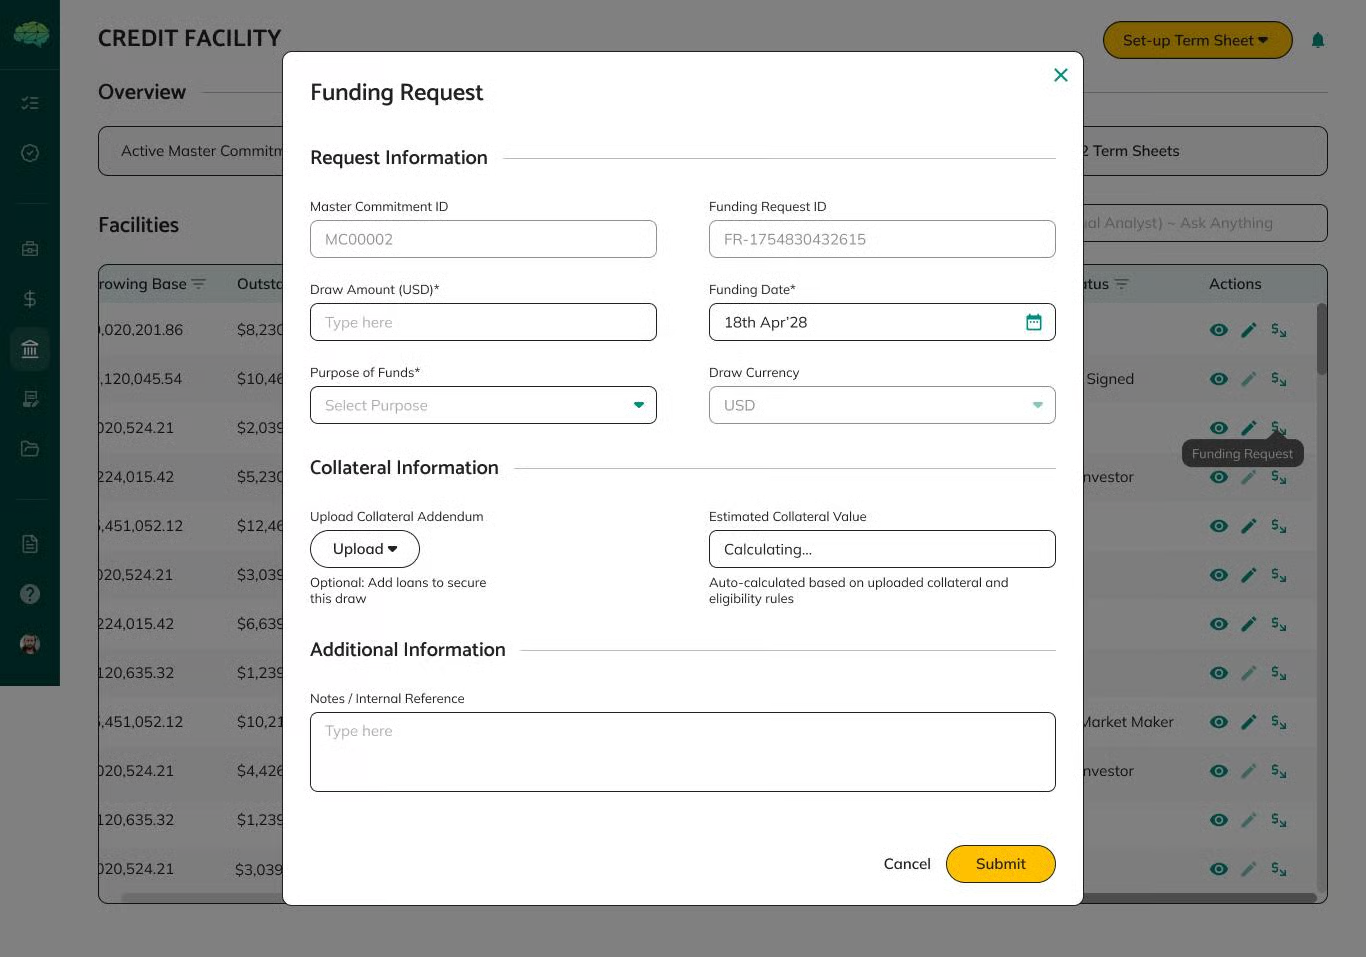The width and height of the screenshot is (1366, 957).
Task: Open the help question mark icon
Action: [30, 594]
